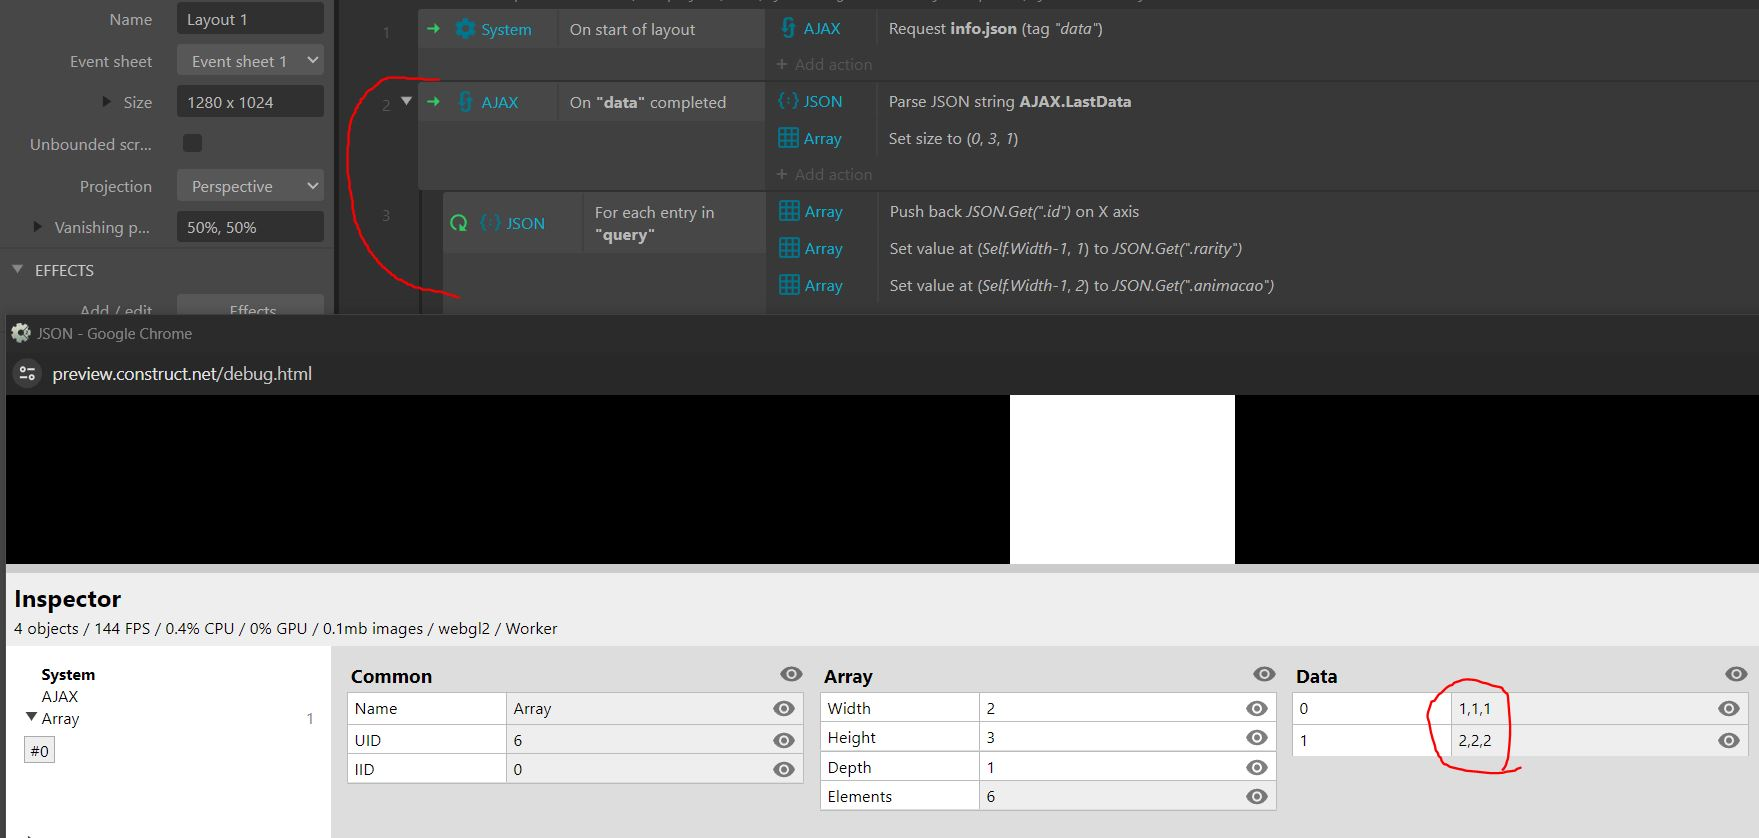Click Add action under event 2
The image size is (1759, 838).
pyautogui.click(x=824, y=174)
